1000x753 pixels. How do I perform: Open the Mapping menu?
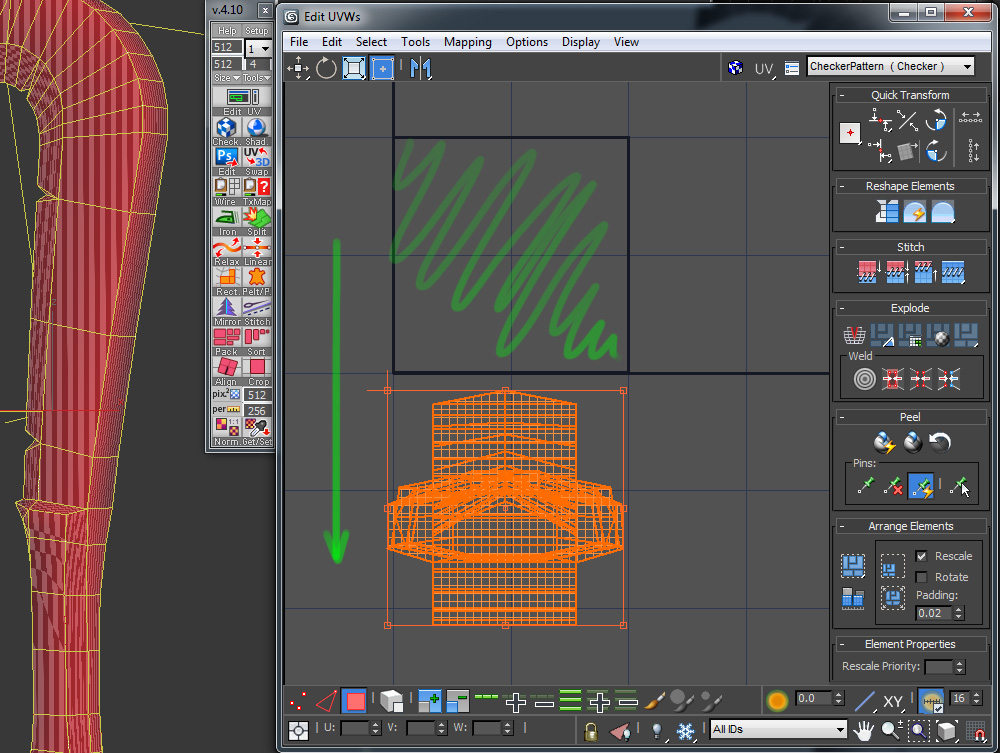click(467, 42)
